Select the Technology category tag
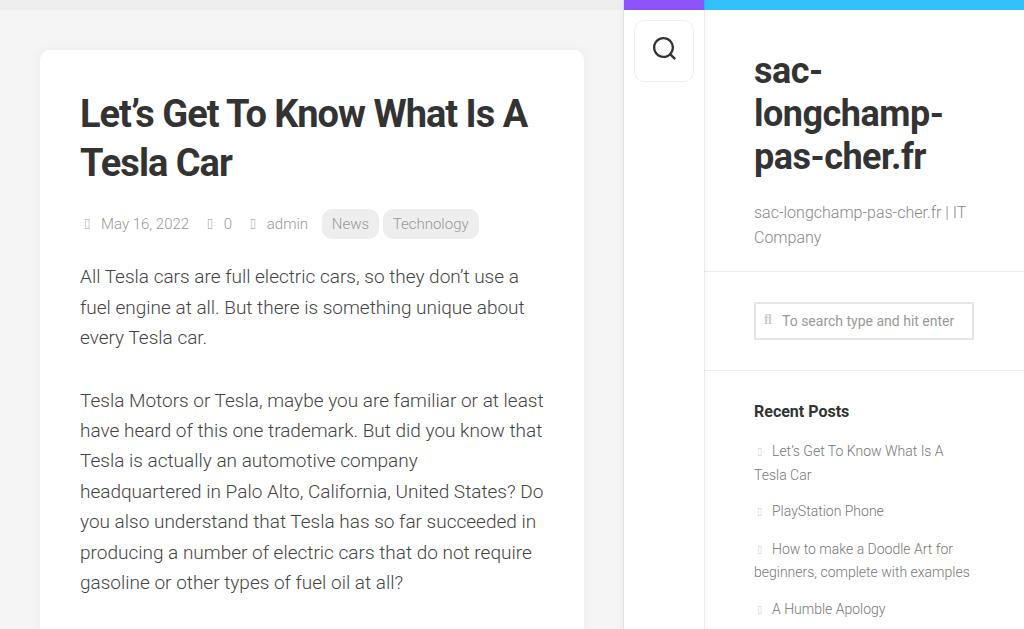Image resolution: width=1024 pixels, height=629 pixels. click(430, 224)
